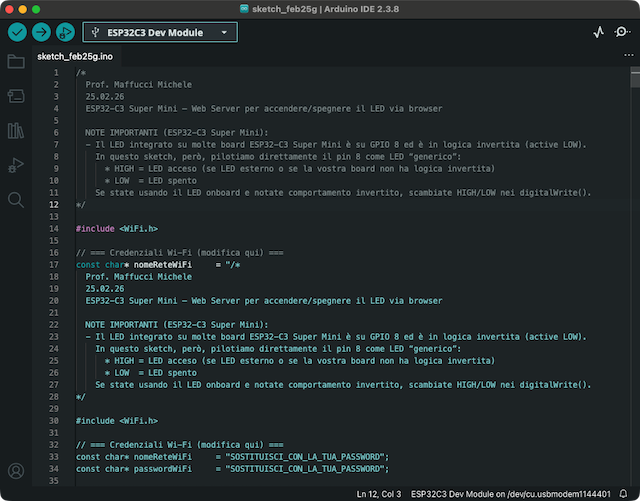Open the Serial Monitor
Image resolution: width=640 pixels, height=501 pixels.
tap(622, 32)
